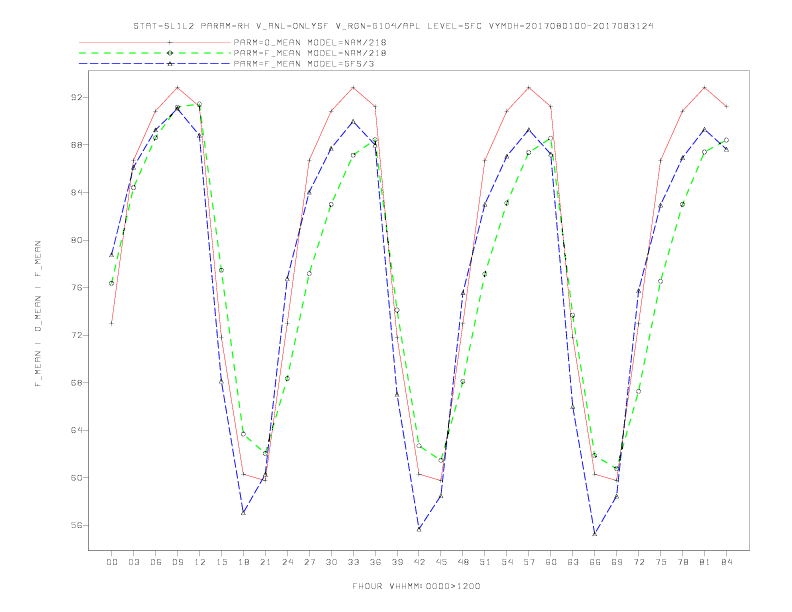Image resolution: width=792 pixels, height=612 pixels.
Task: Click x-axis forecast hour label 33
Action: [353, 562]
